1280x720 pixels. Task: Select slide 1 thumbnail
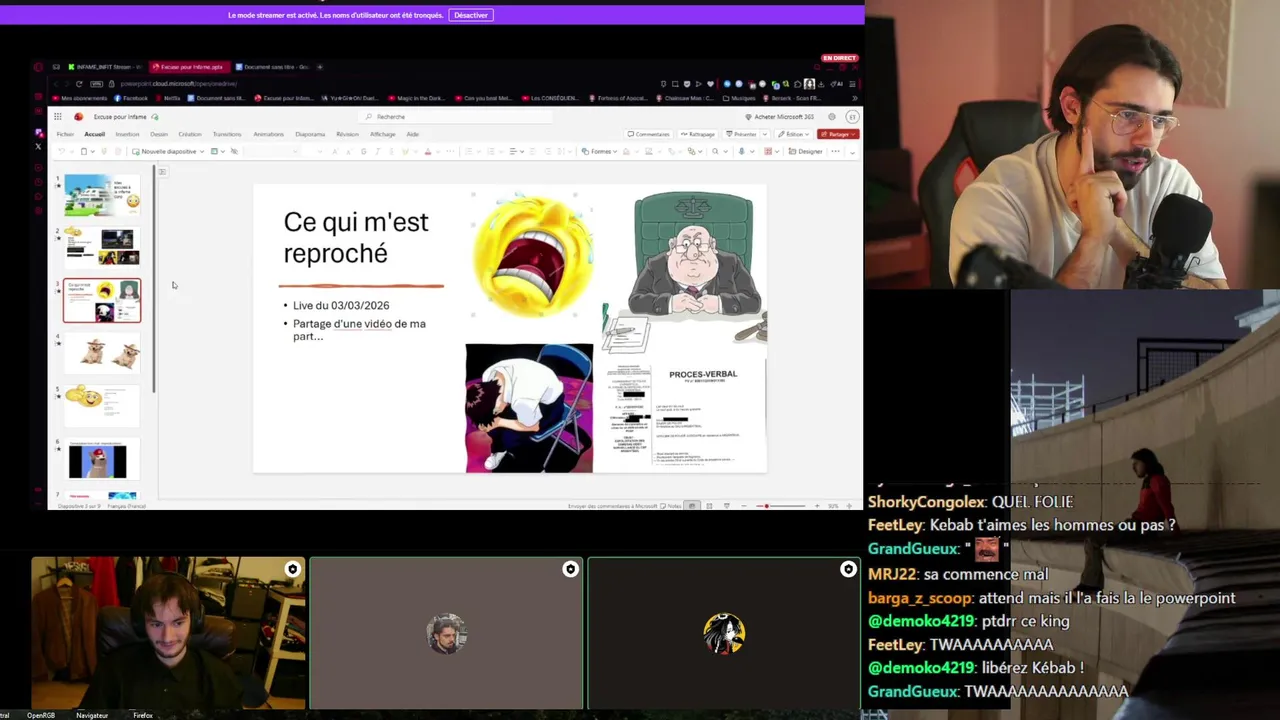(102, 195)
